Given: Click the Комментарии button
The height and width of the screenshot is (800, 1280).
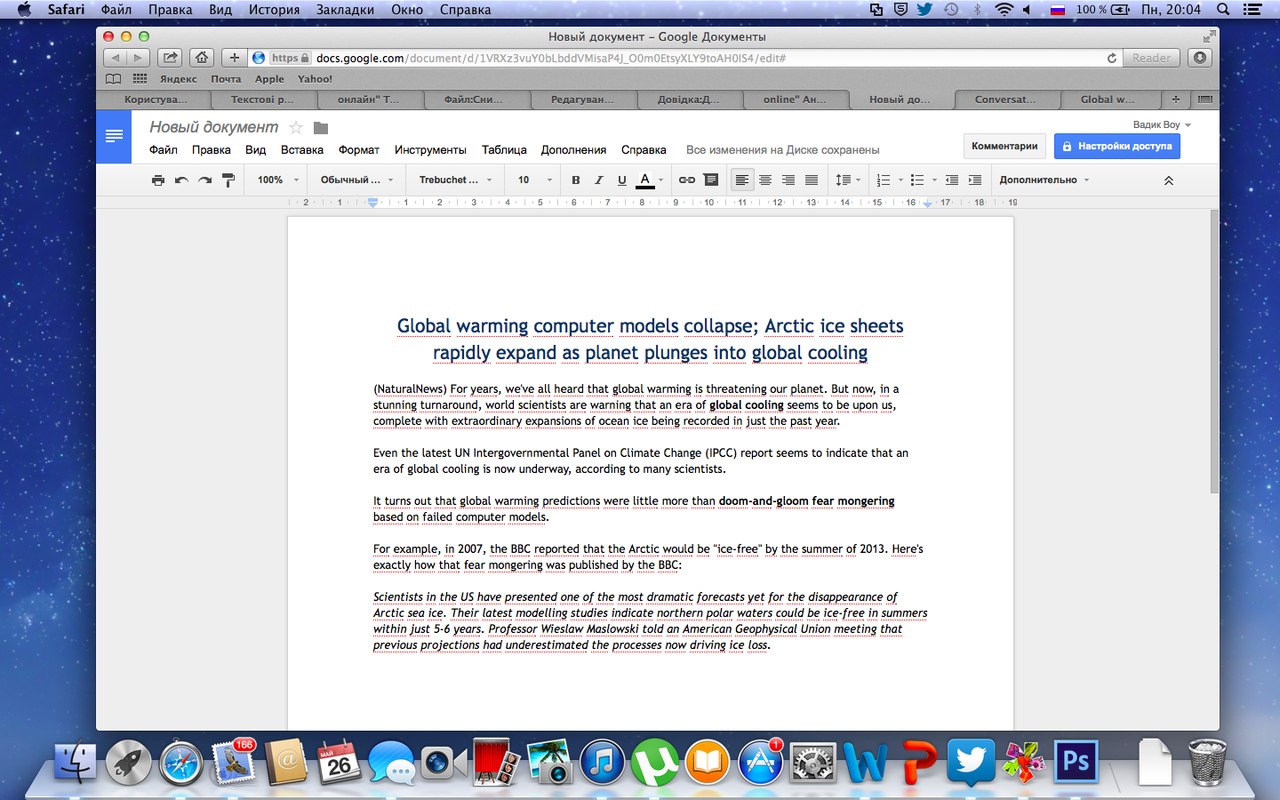Looking at the screenshot, I should coord(1005,146).
